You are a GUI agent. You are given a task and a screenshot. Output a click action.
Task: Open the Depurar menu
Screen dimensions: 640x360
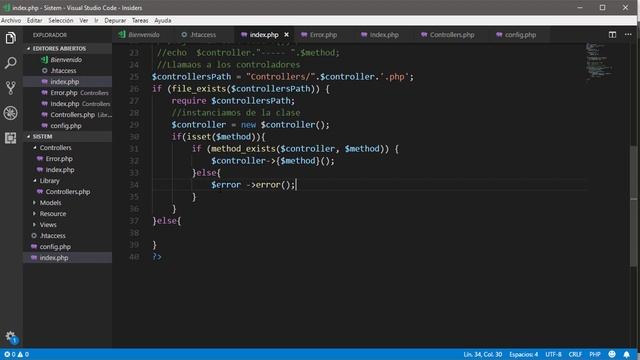point(115,20)
